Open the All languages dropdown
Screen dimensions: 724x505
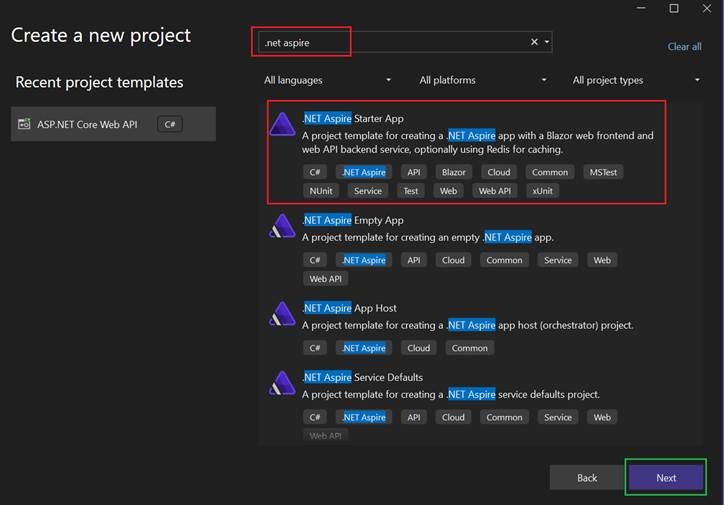click(327, 80)
